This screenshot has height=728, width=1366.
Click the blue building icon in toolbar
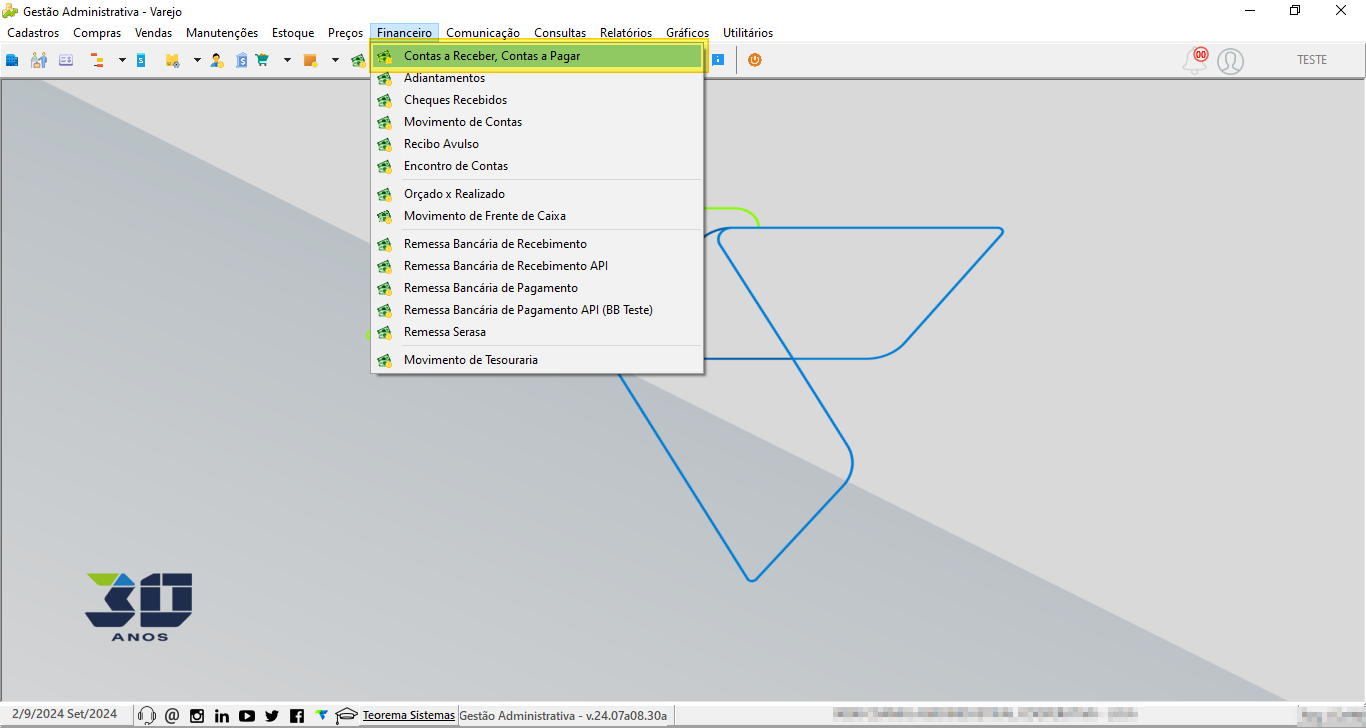point(13,60)
